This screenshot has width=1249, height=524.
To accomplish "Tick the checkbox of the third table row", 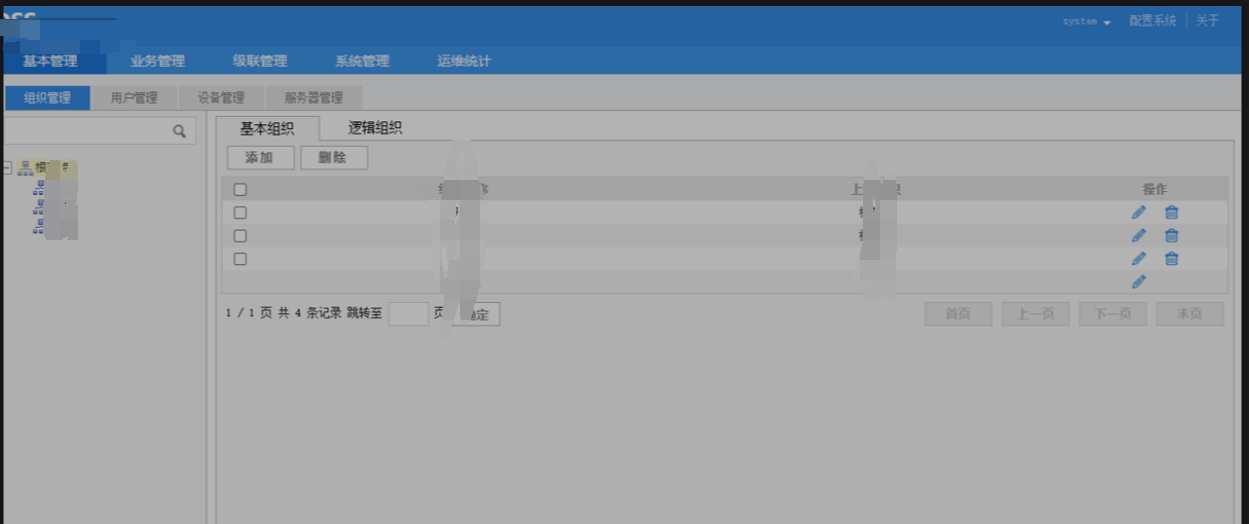I will pyautogui.click(x=240, y=259).
